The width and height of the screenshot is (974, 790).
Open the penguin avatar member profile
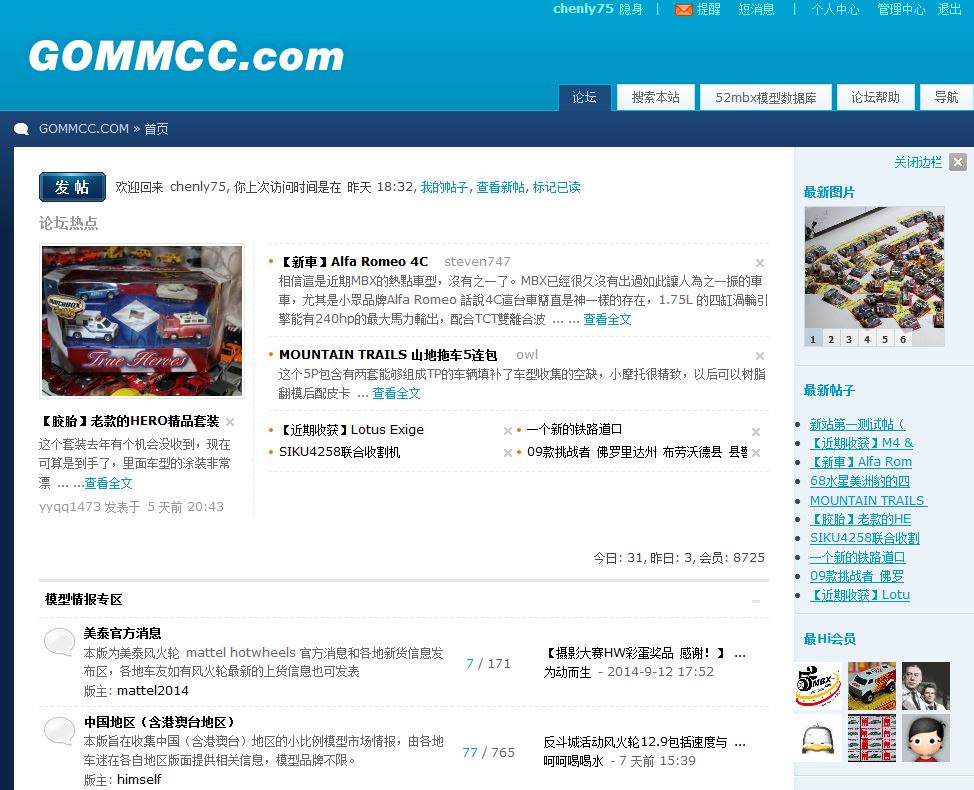(818, 739)
